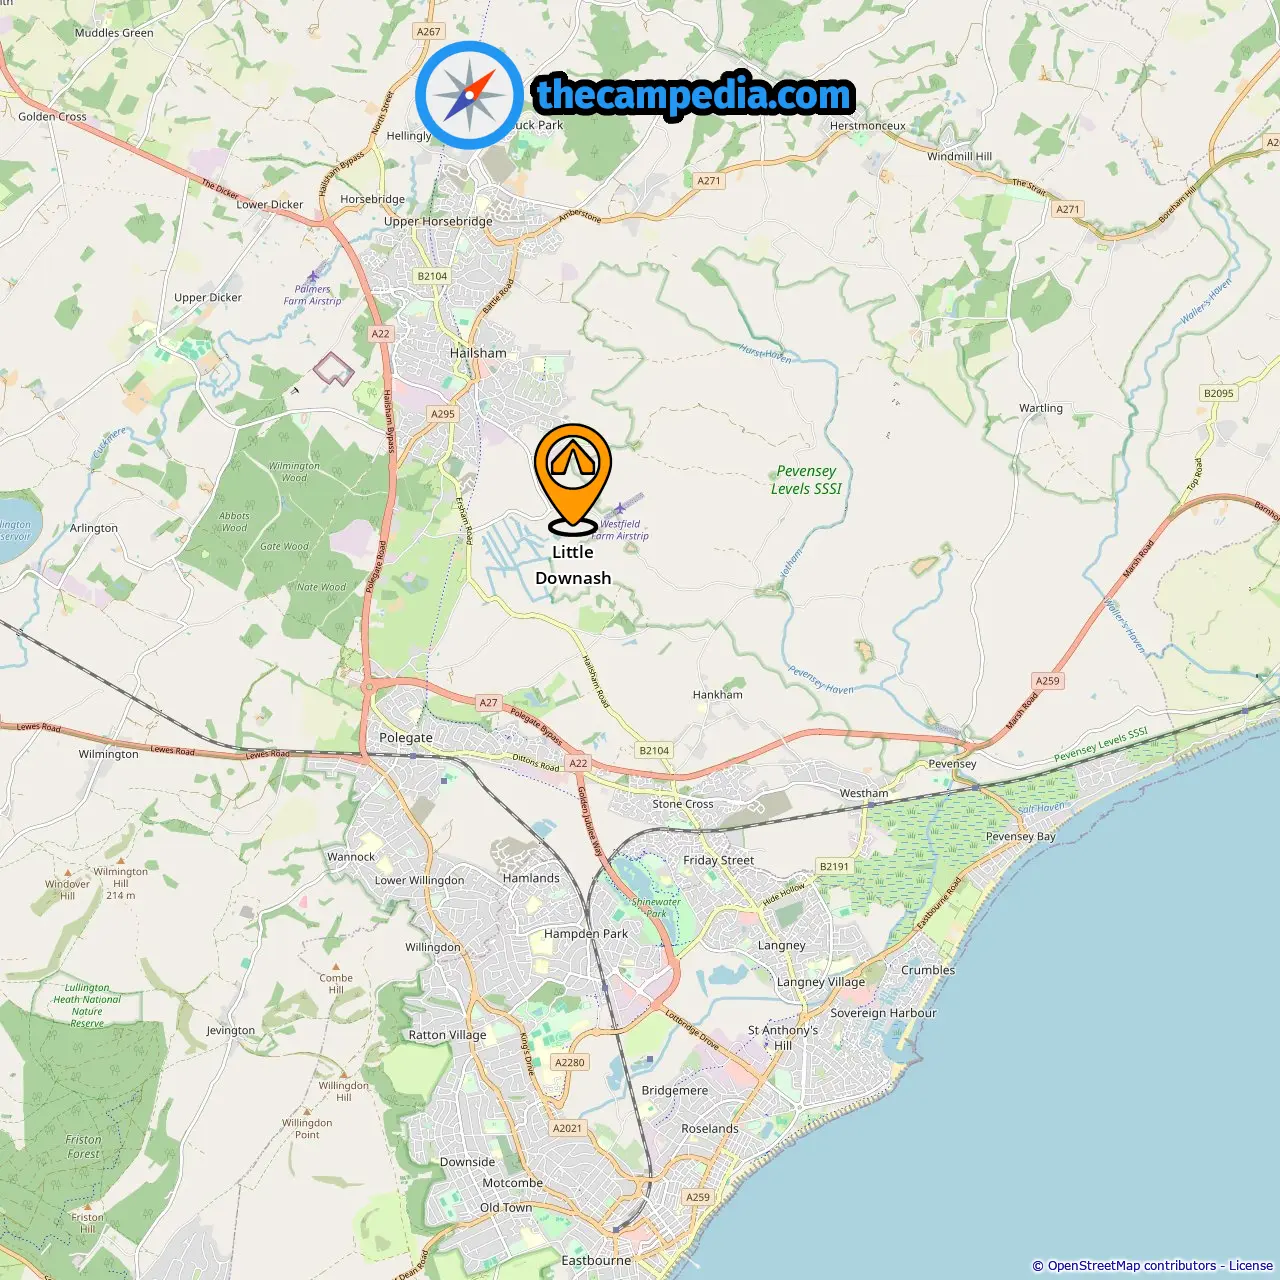Screen dimensions: 1280x1280
Task: Select the A22 road shield near Hailsham
Action: click(380, 334)
